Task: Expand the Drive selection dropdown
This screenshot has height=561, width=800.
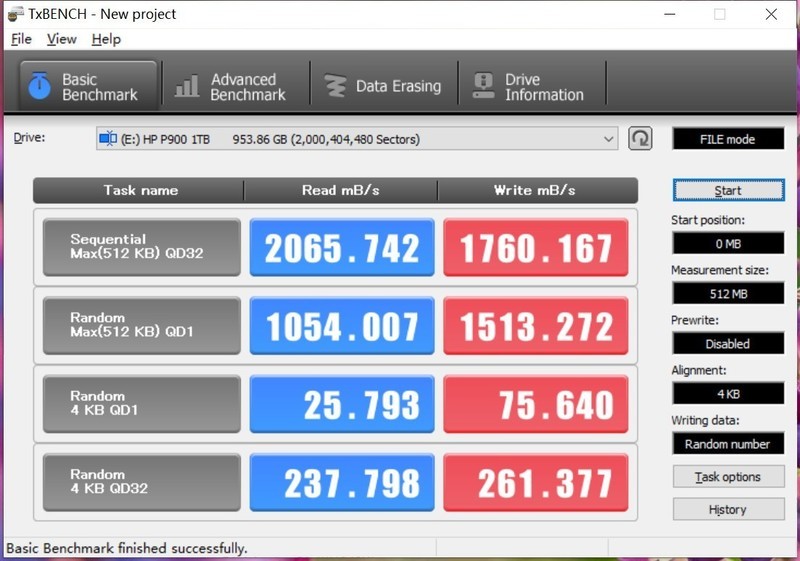Action: tap(609, 139)
